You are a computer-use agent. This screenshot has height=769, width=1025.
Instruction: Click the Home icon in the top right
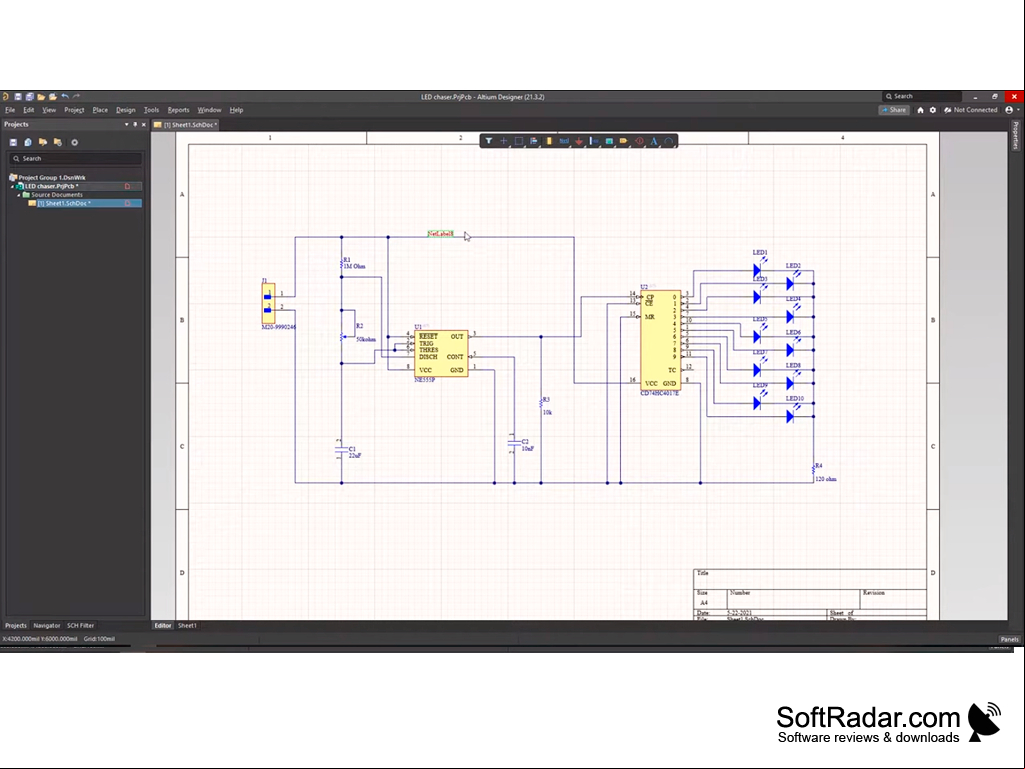(920, 110)
